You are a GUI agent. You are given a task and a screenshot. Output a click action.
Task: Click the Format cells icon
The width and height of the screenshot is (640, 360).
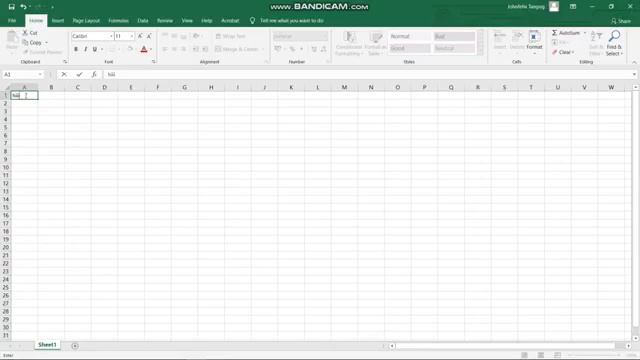533,36
